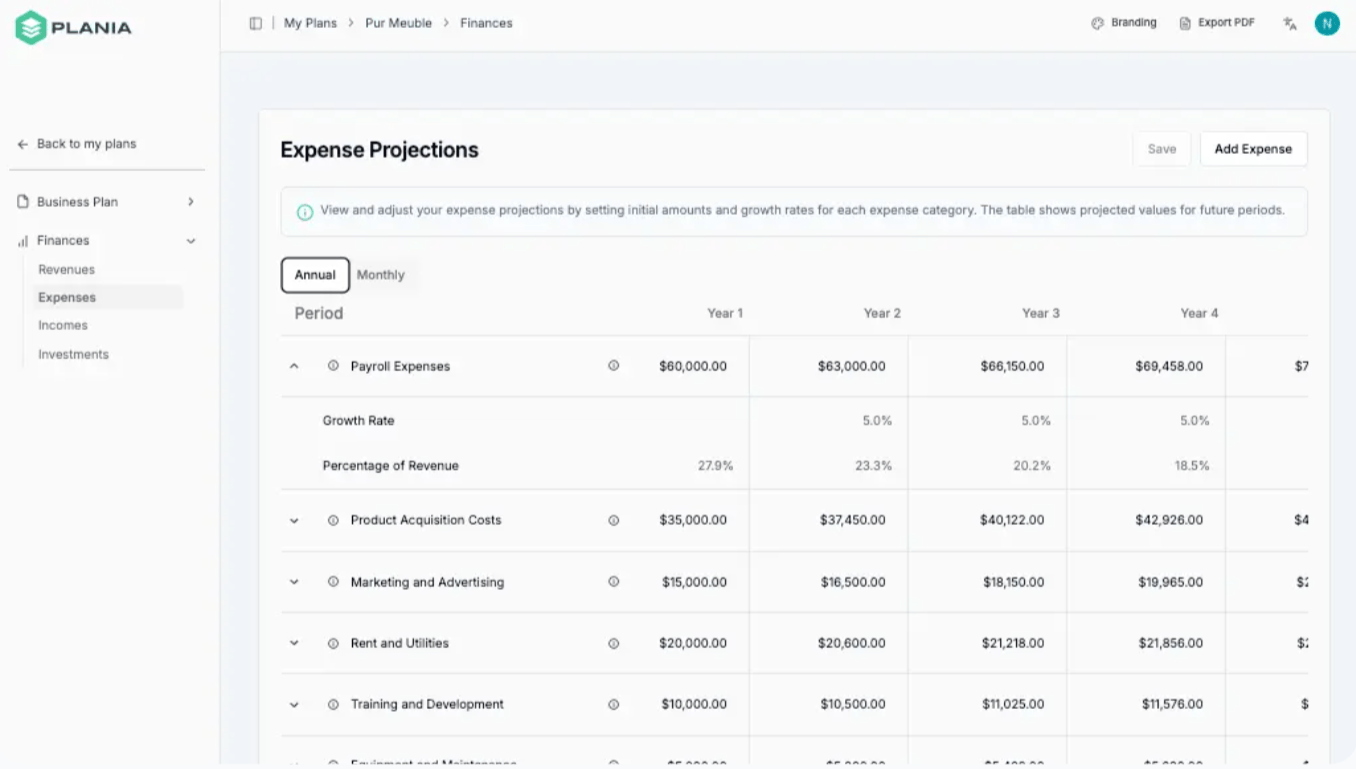Open the Branding settings

1124,23
